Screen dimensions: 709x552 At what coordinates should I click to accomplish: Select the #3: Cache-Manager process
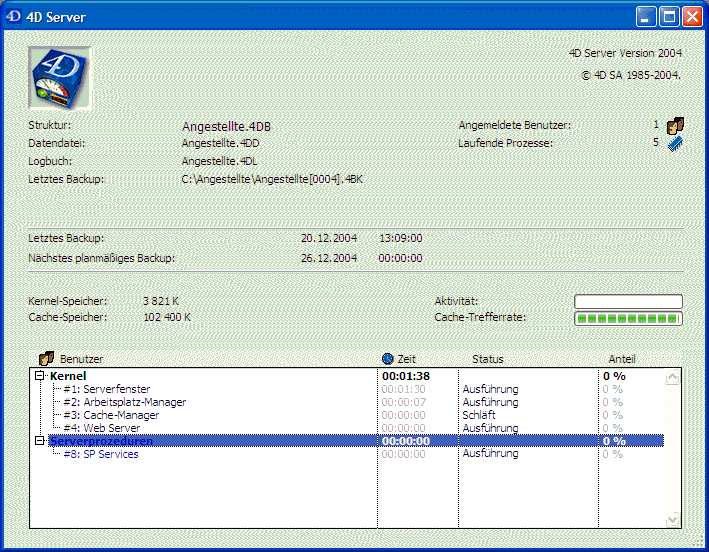pos(110,415)
